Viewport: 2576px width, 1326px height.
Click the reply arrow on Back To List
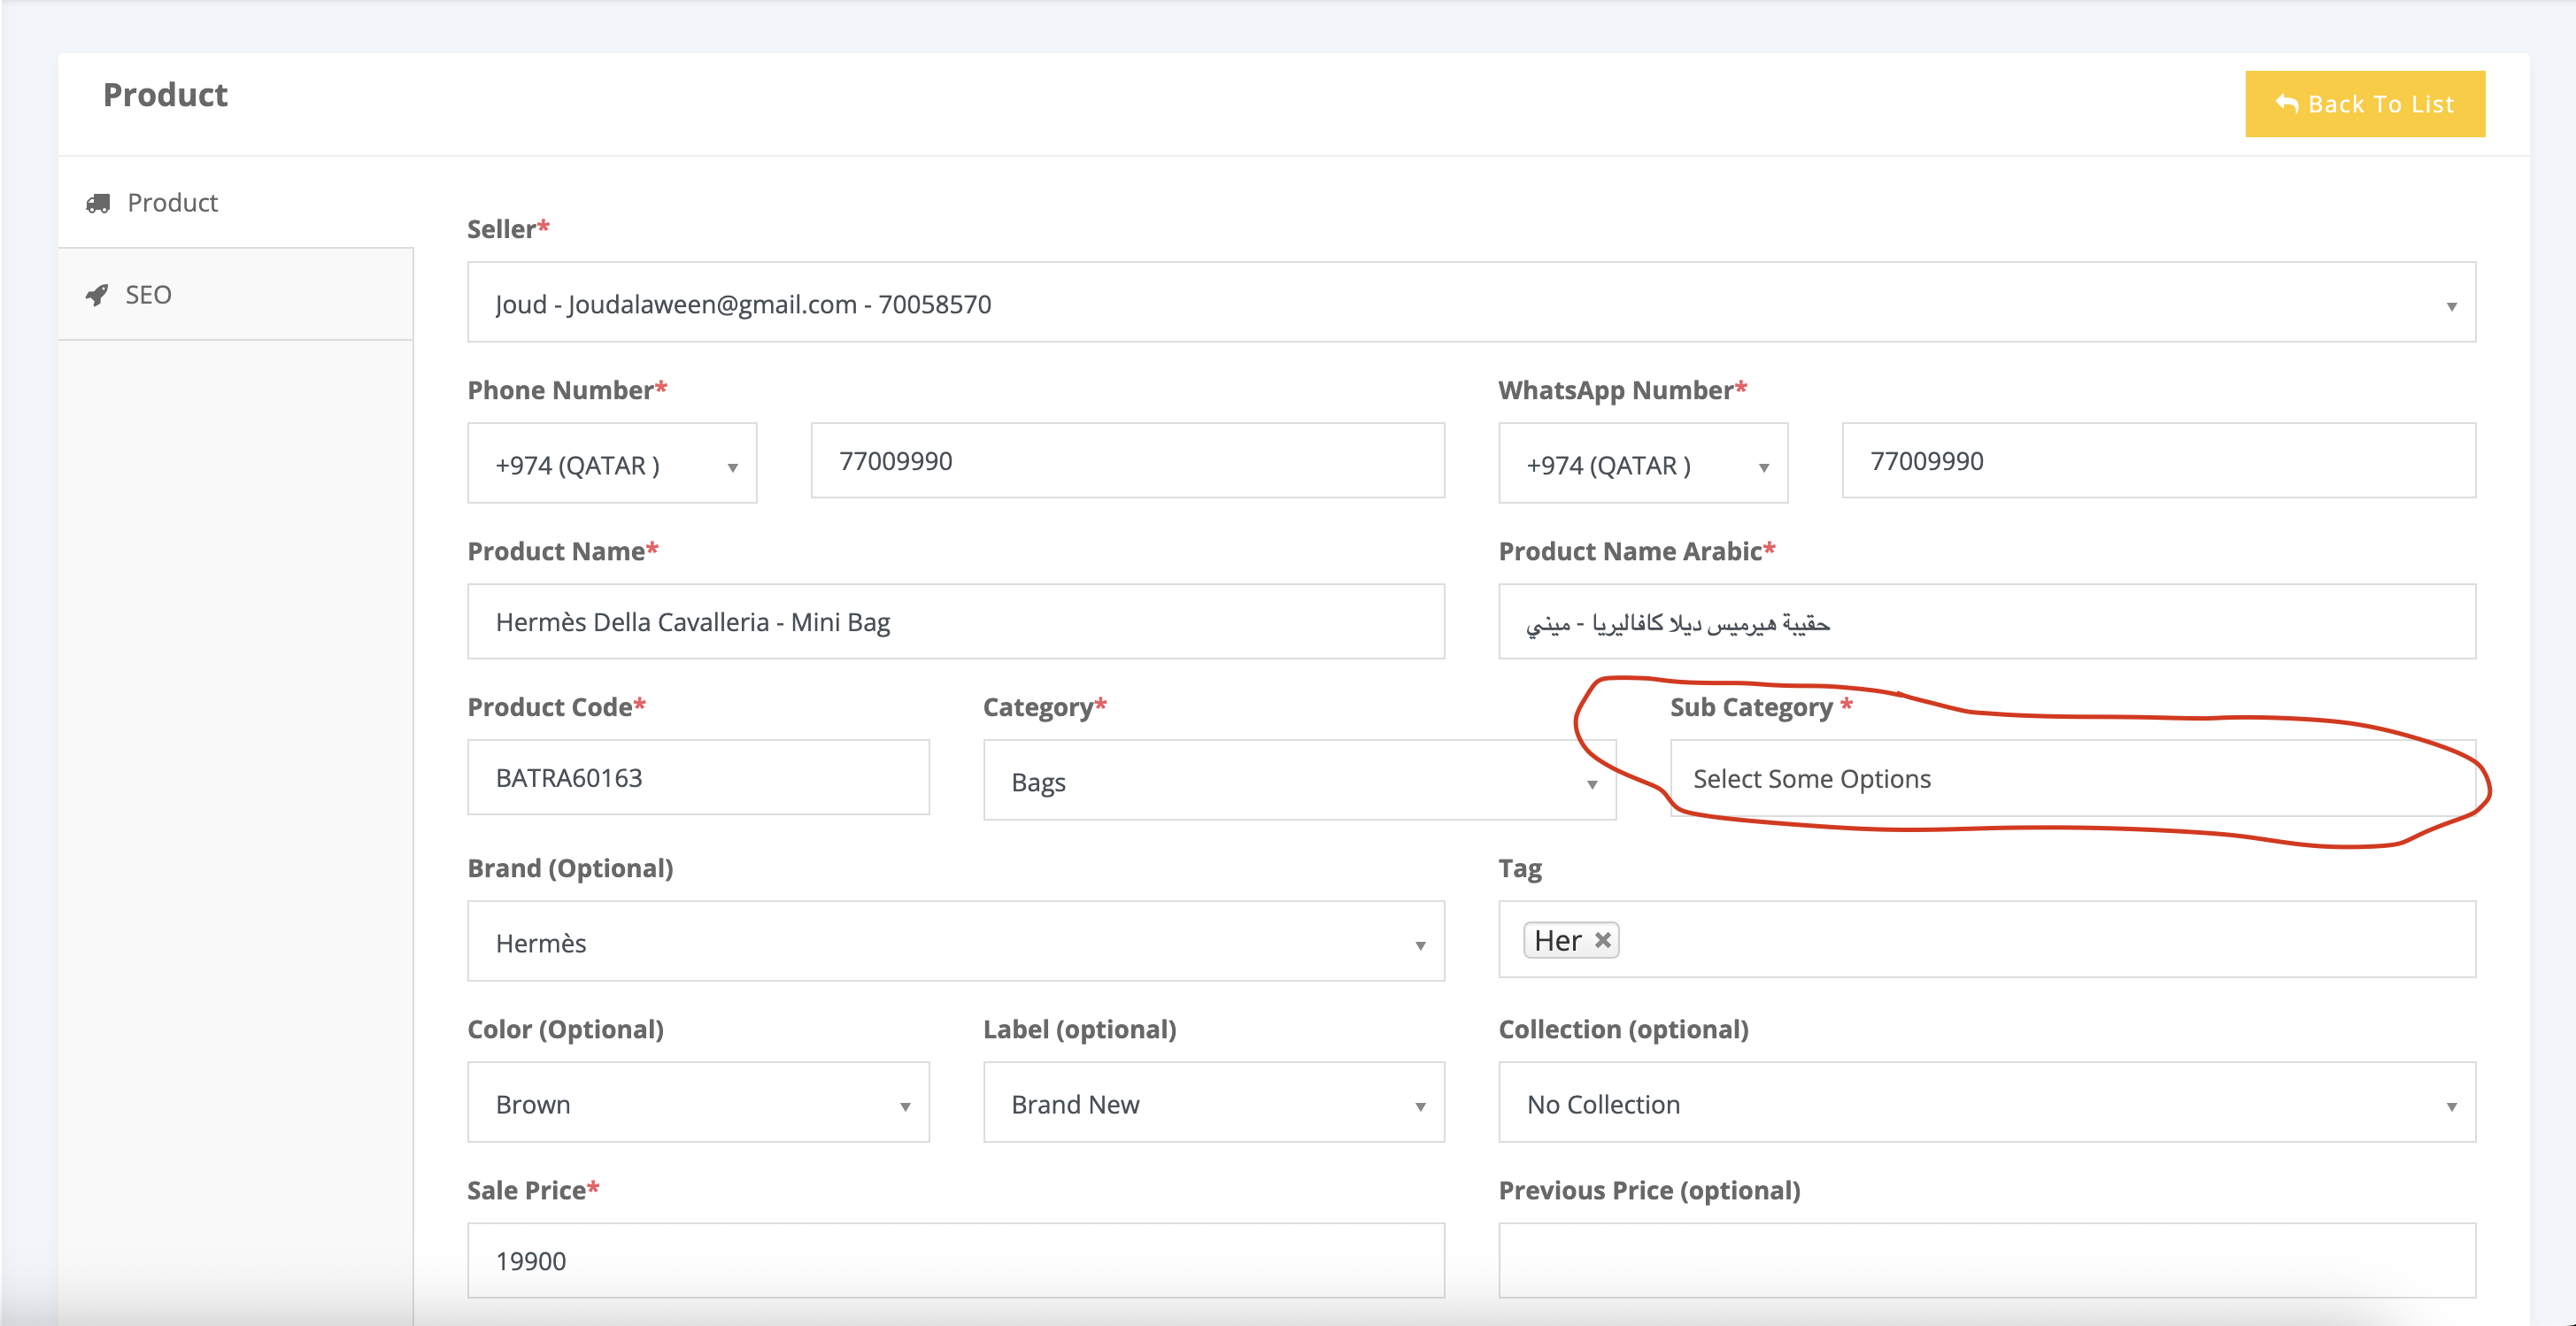(x=2286, y=104)
